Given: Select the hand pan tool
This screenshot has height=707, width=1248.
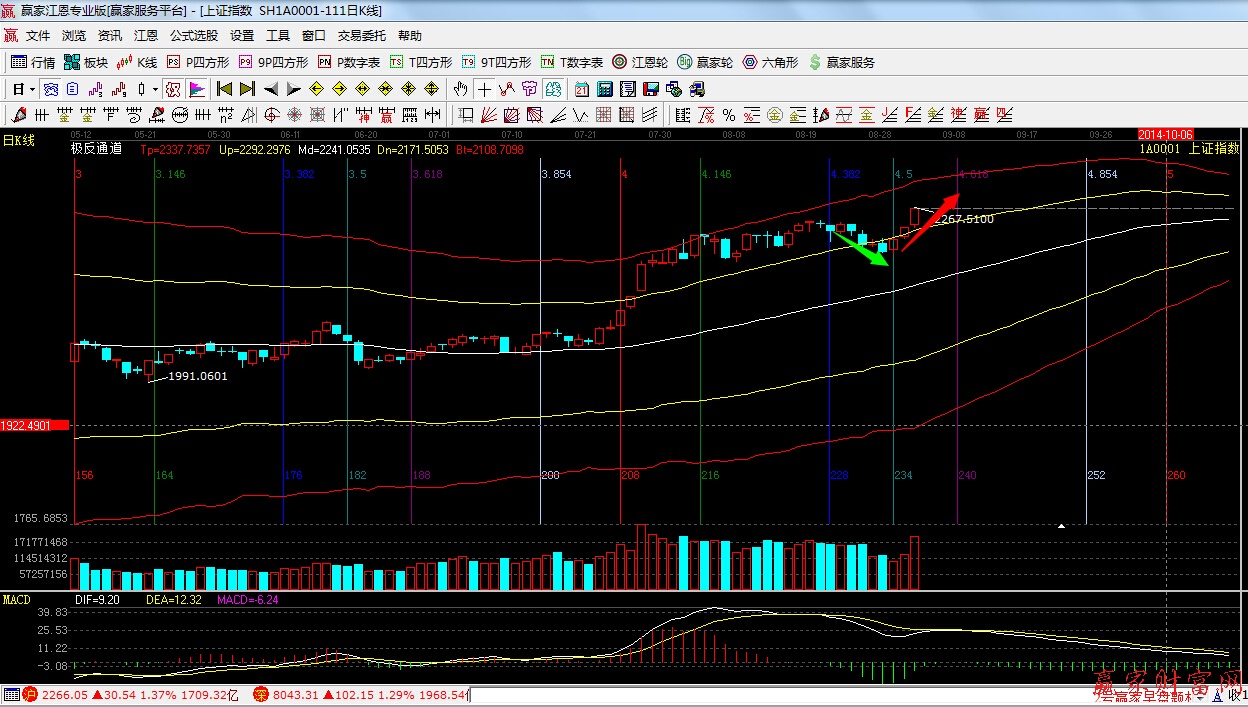Looking at the screenshot, I should point(460,89).
